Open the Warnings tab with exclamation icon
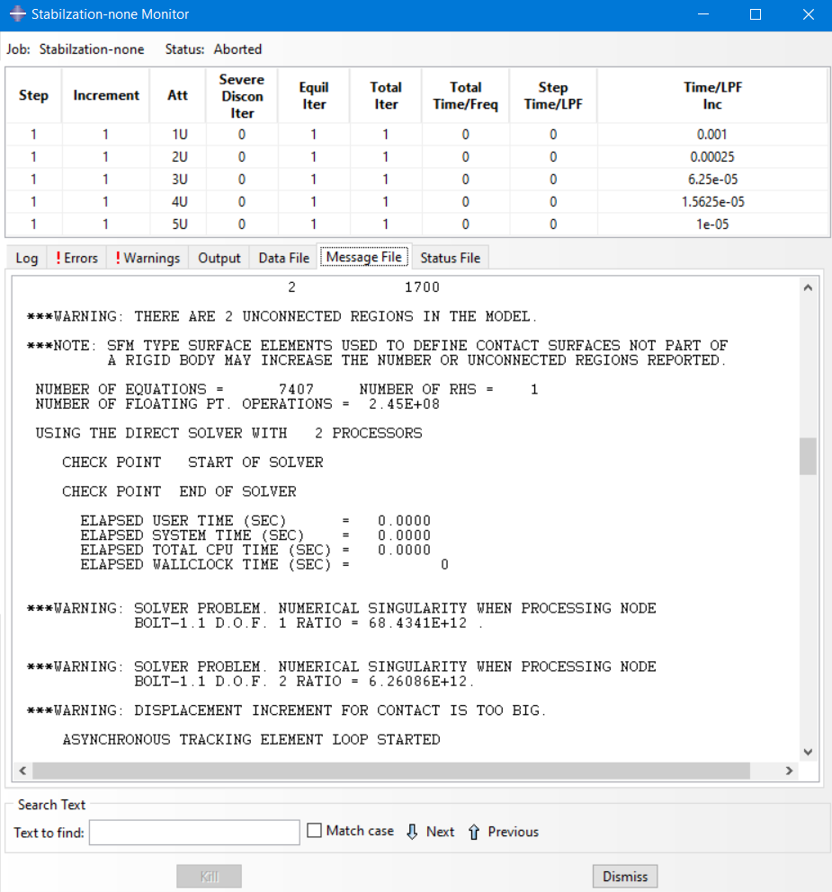 point(147,258)
